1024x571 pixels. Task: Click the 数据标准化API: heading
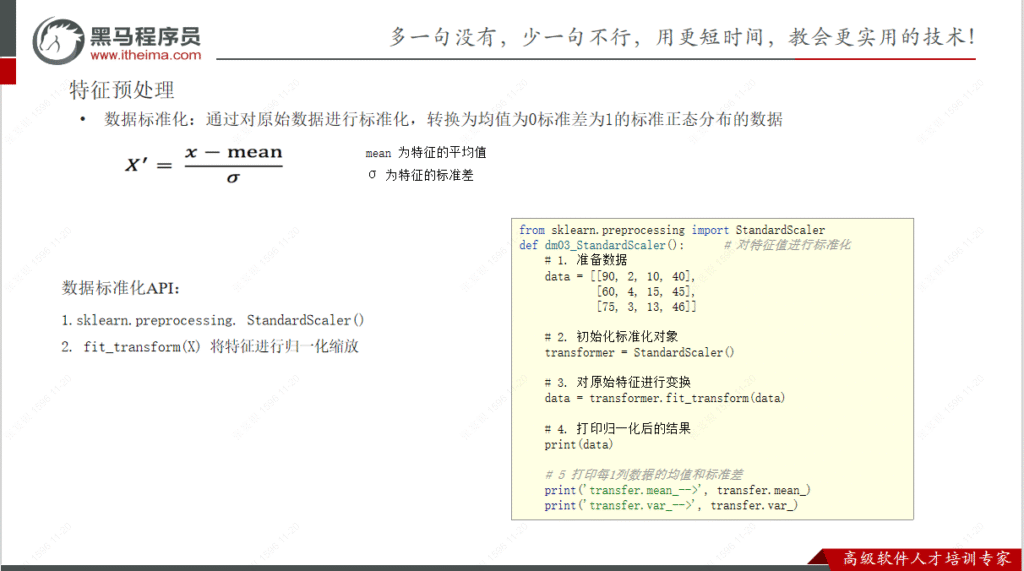pyautogui.click(x=122, y=288)
